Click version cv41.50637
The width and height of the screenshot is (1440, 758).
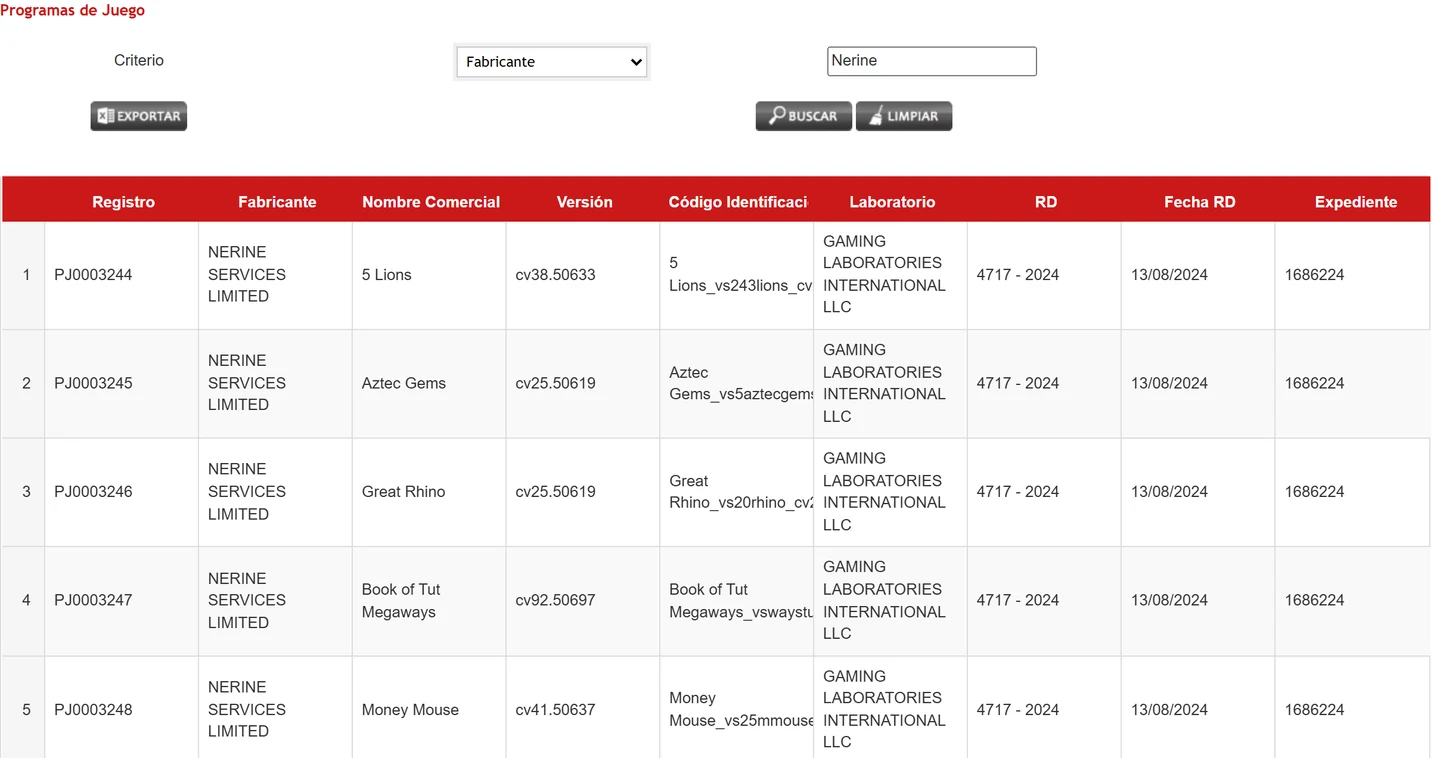tap(556, 710)
